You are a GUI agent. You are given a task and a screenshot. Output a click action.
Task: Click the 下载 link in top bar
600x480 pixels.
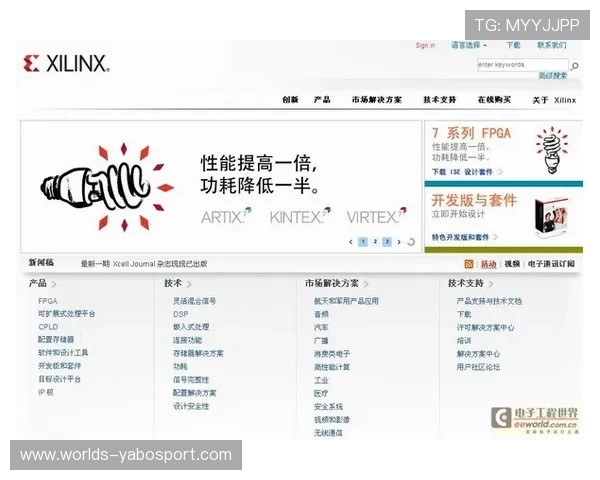[513, 45]
